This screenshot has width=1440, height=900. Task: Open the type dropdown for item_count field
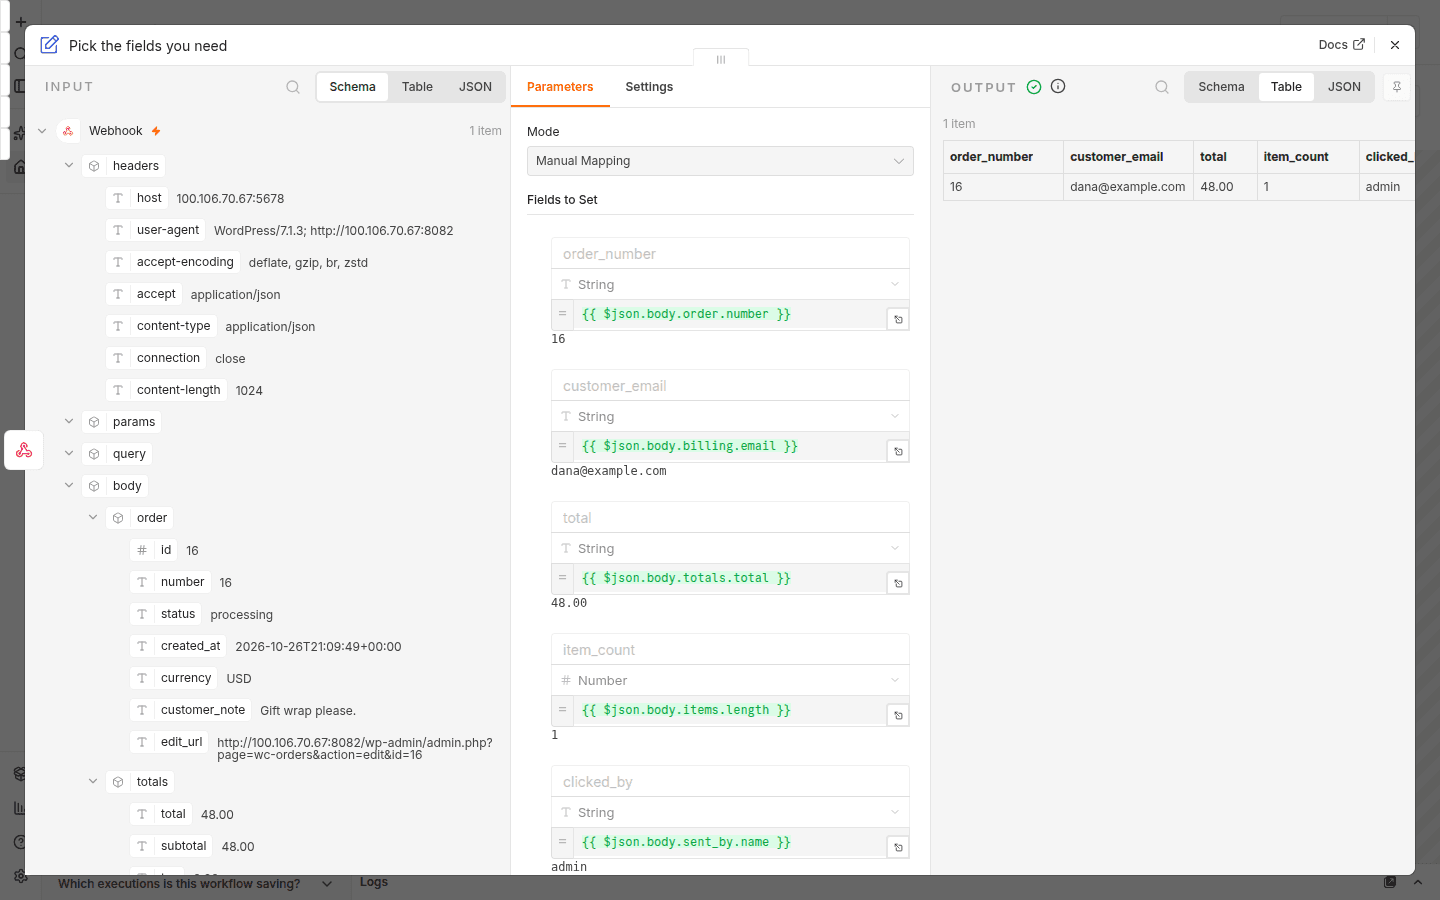[x=730, y=680]
